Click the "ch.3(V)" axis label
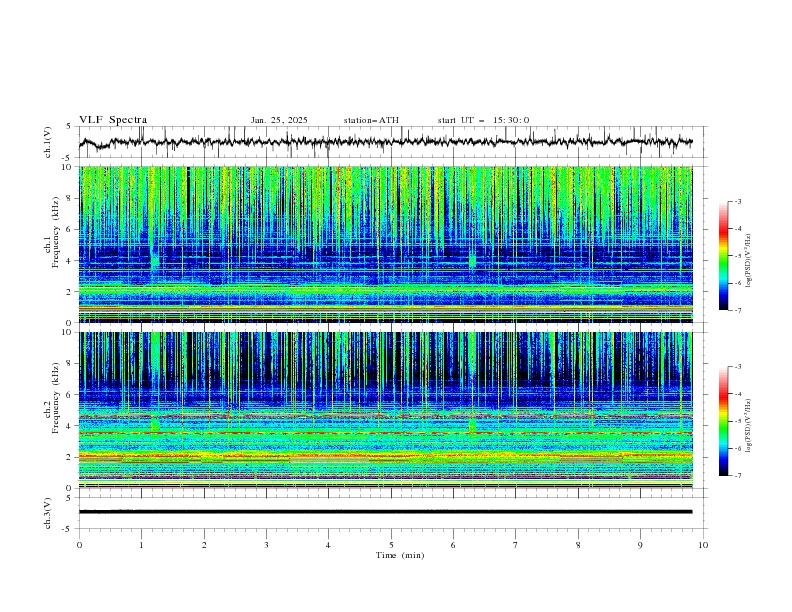This screenshot has width=792, height=612. (x=48, y=513)
